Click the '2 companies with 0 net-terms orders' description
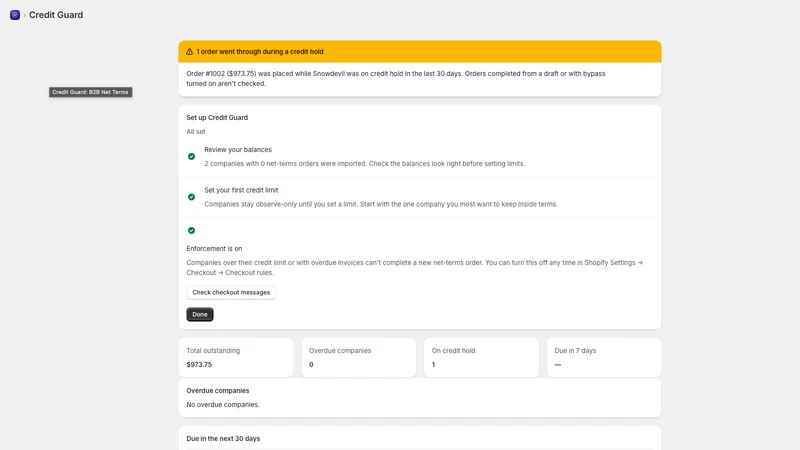The image size is (800, 450). click(x=365, y=164)
